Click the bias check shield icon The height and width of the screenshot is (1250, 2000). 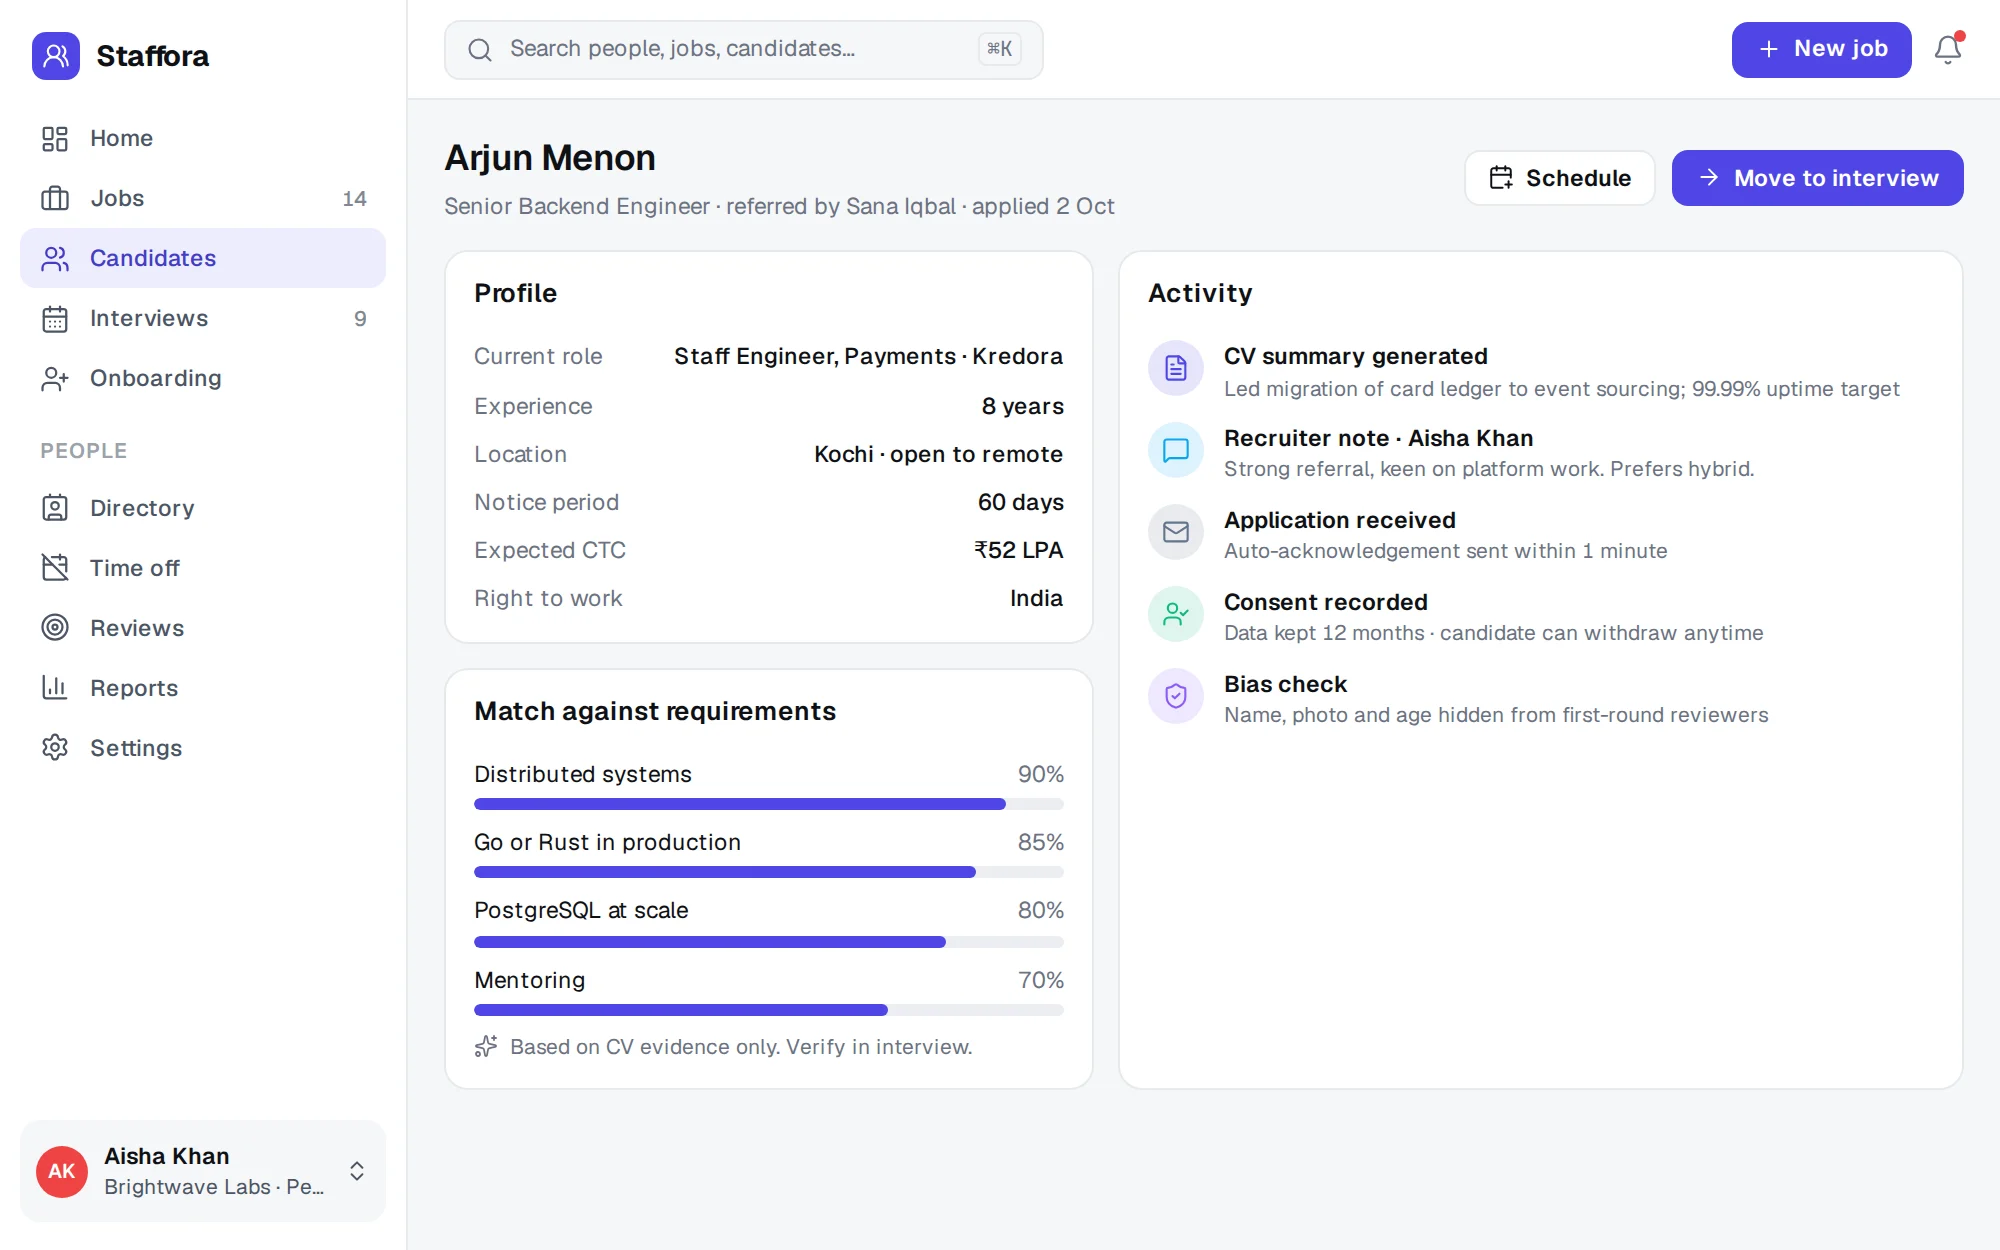(x=1176, y=696)
